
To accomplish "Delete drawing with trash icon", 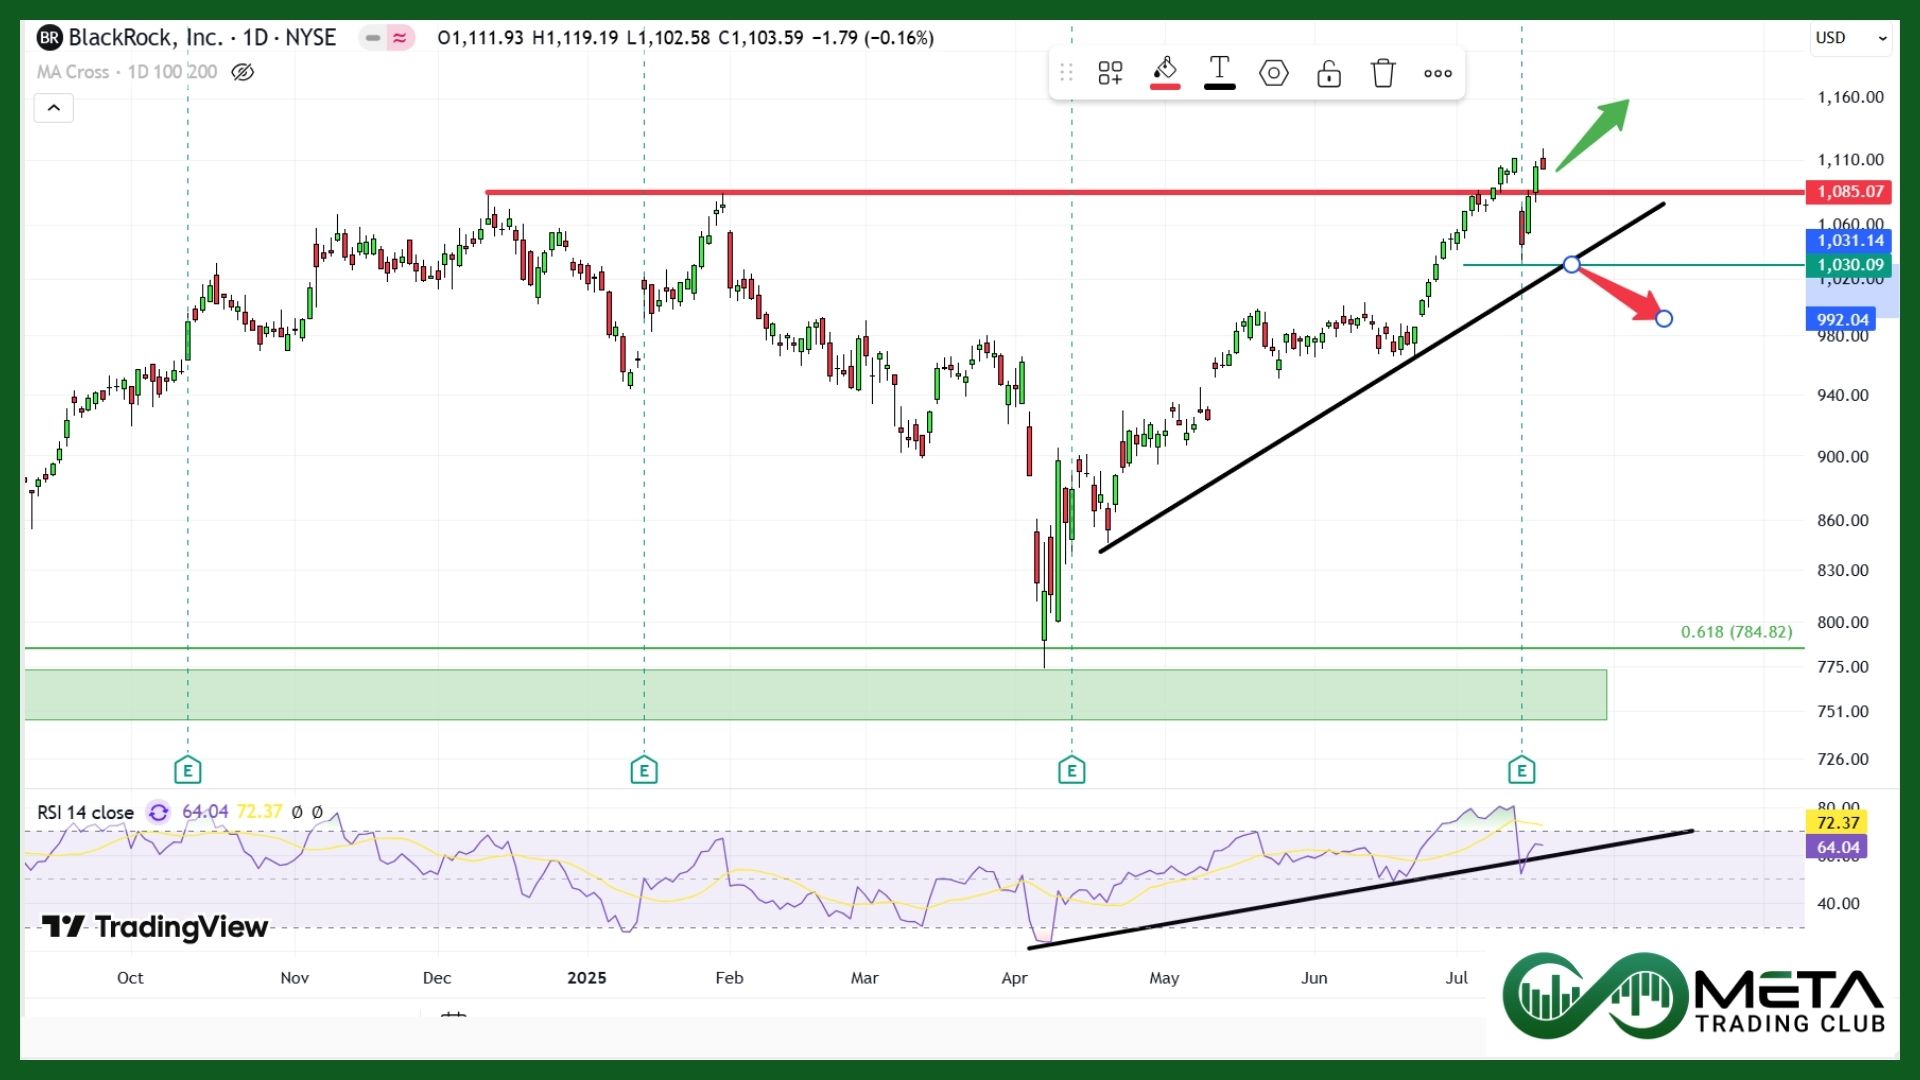I will (x=1383, y=73).
